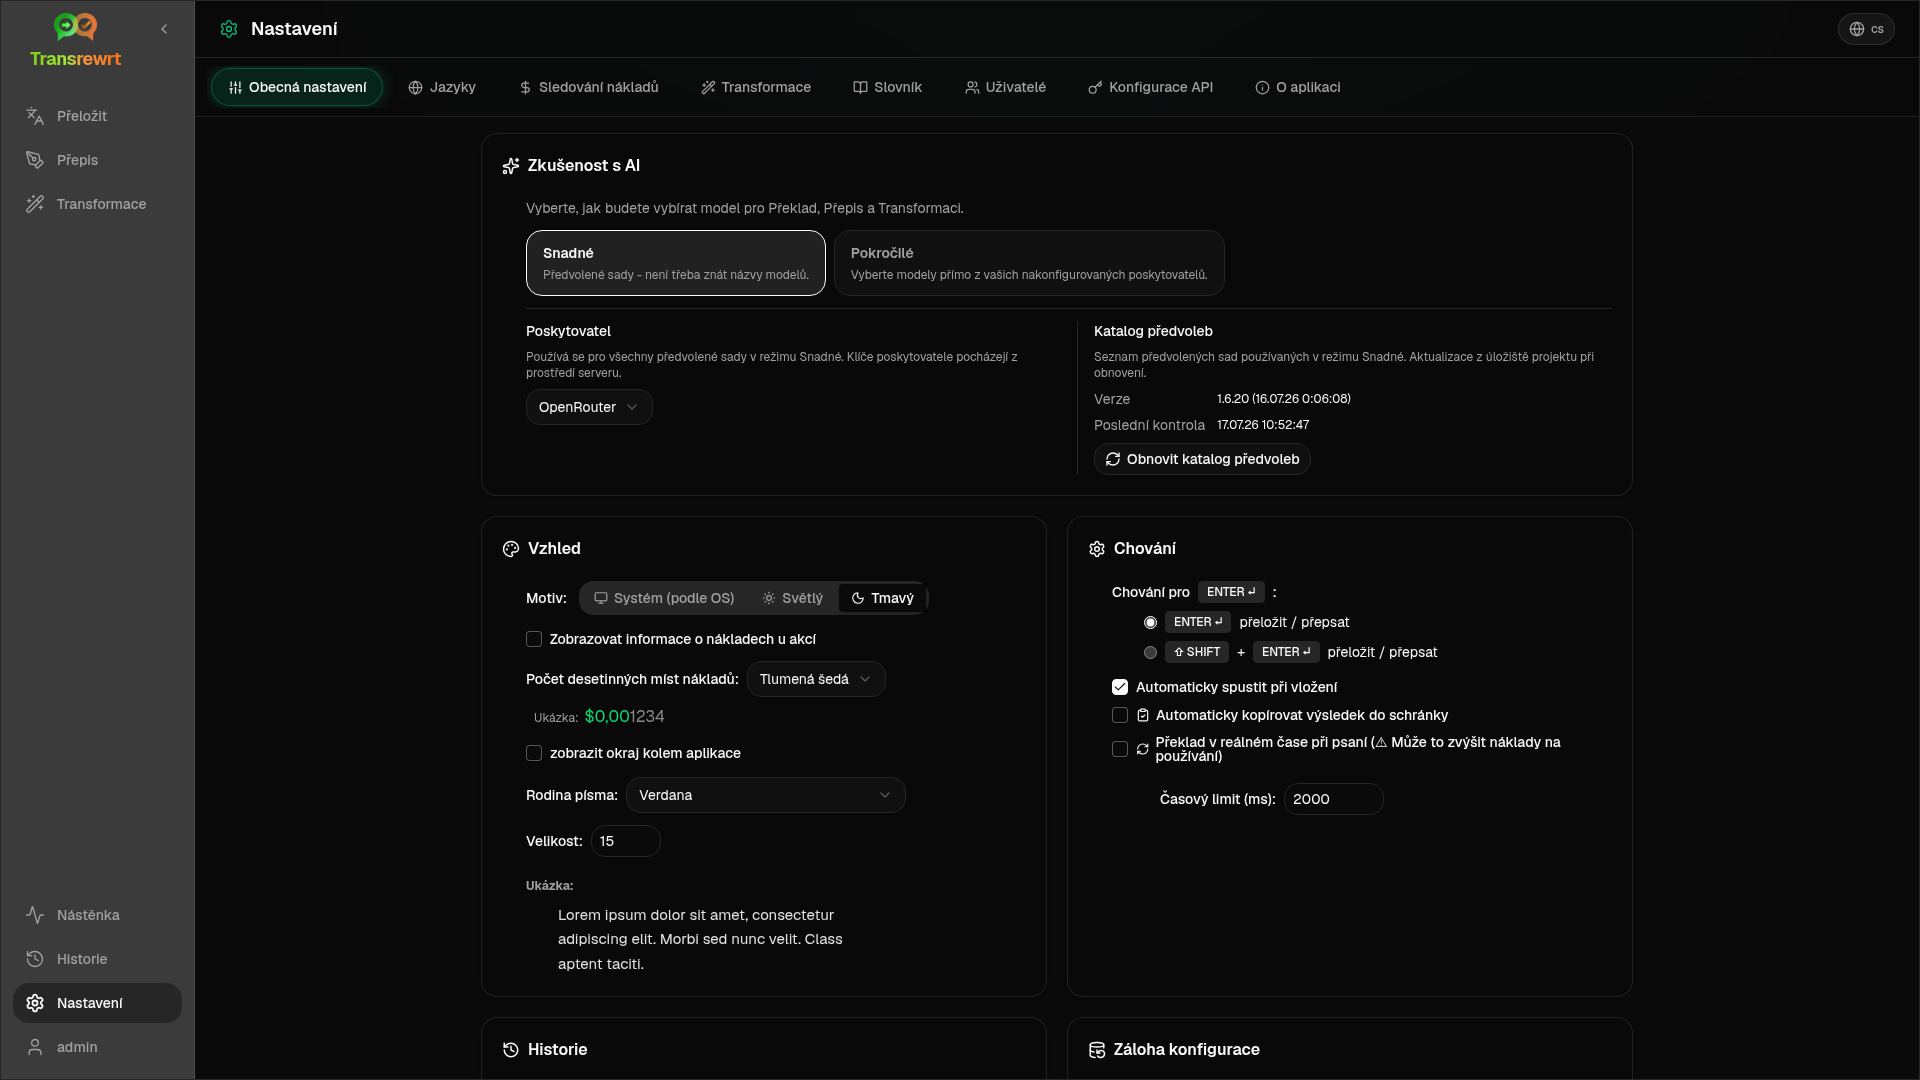
Task: Collapse the sidebar with the chevron arrow
Action: click(x=164, y=29)
